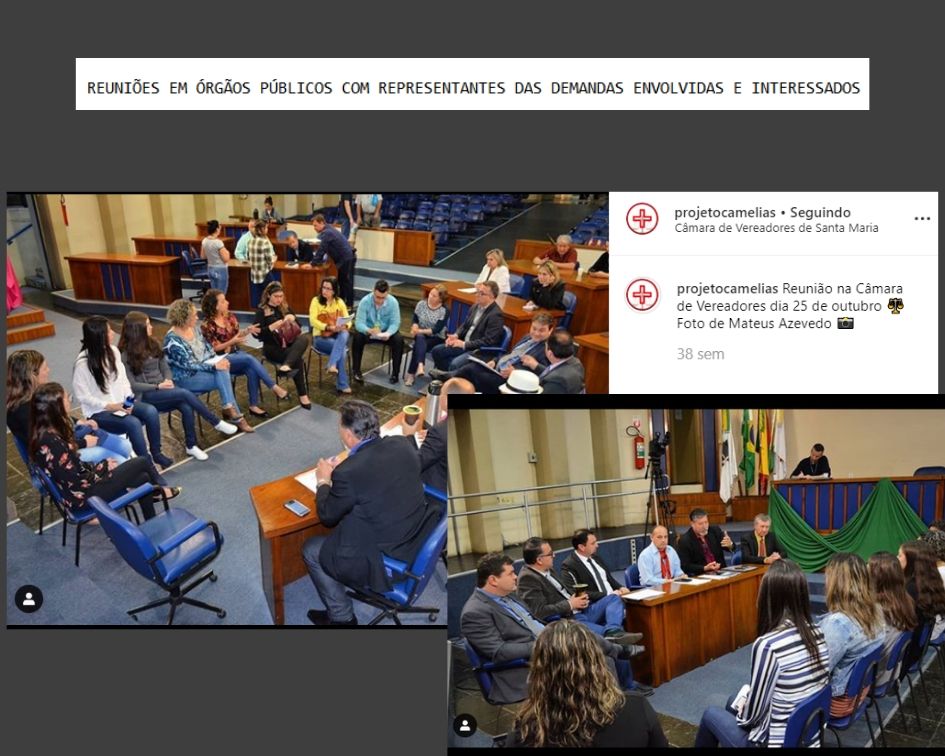Click the camera emoji after Mateus Azevedo
945x756 pixels.
tap(845, 324)
